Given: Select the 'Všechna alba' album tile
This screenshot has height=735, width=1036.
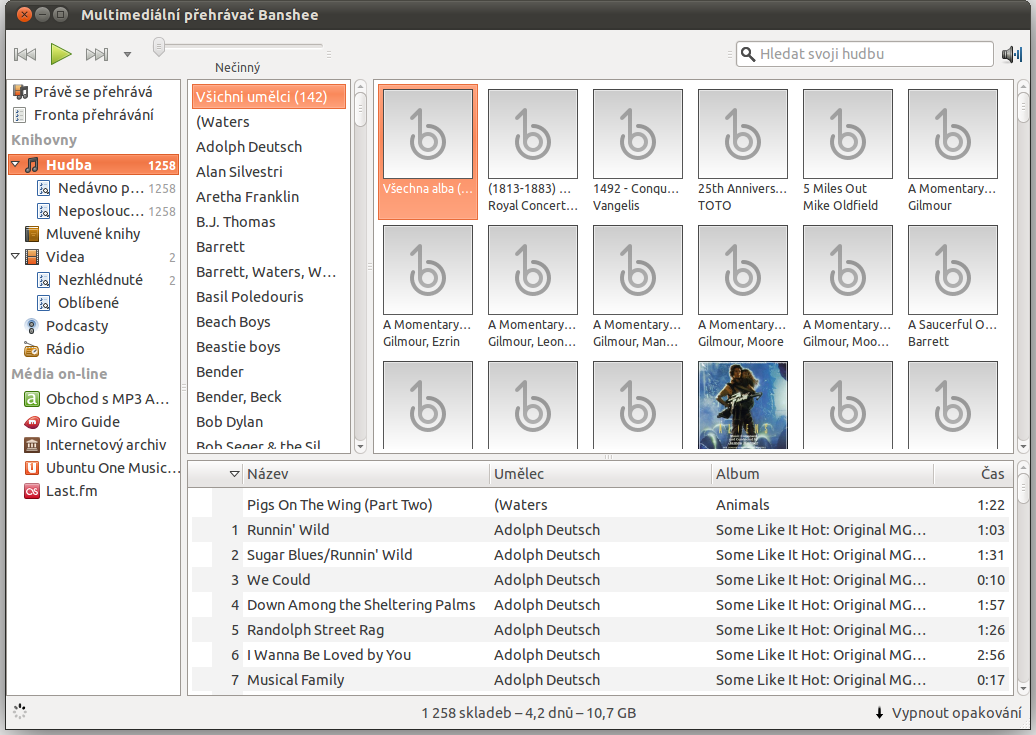Looking at the screenshot, I should point(428,151).
